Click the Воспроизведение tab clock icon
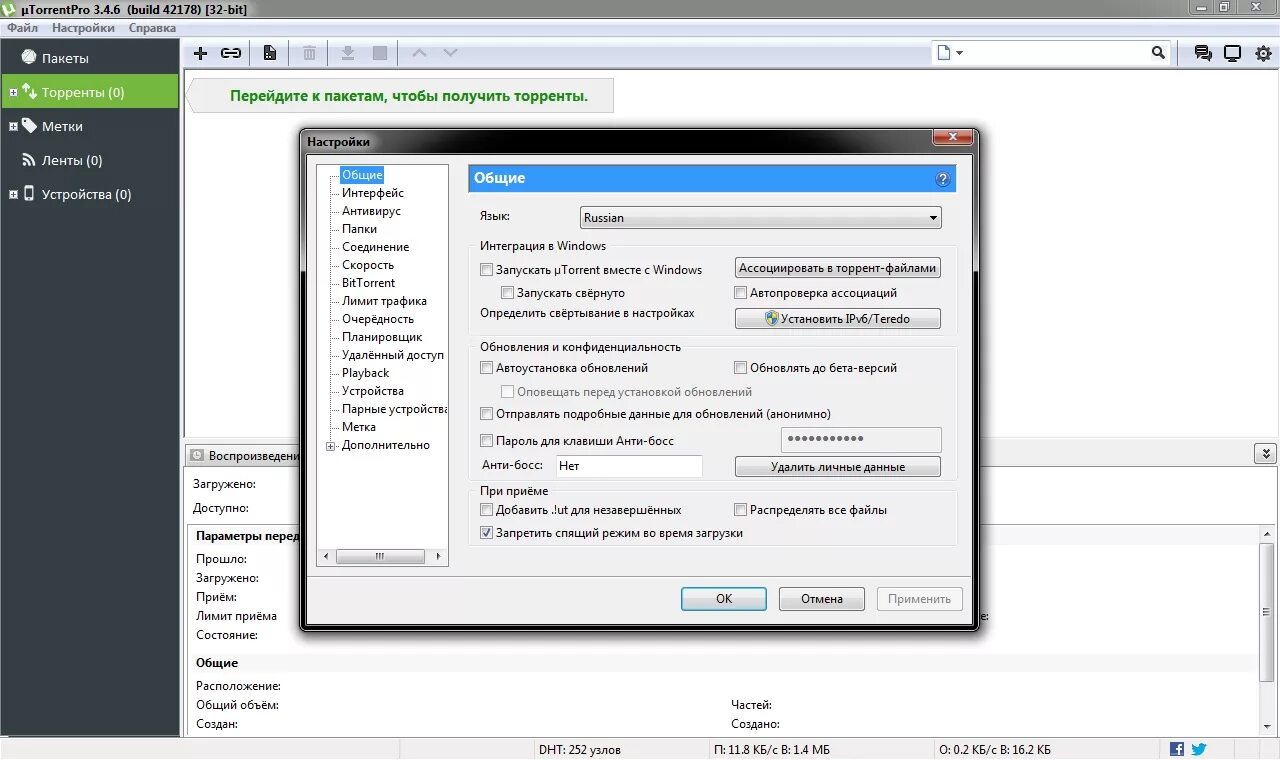 point(197,456)
